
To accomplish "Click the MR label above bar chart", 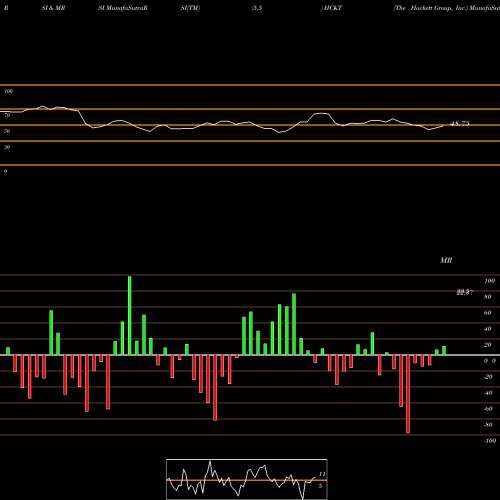I will click(x=446, y=260).
